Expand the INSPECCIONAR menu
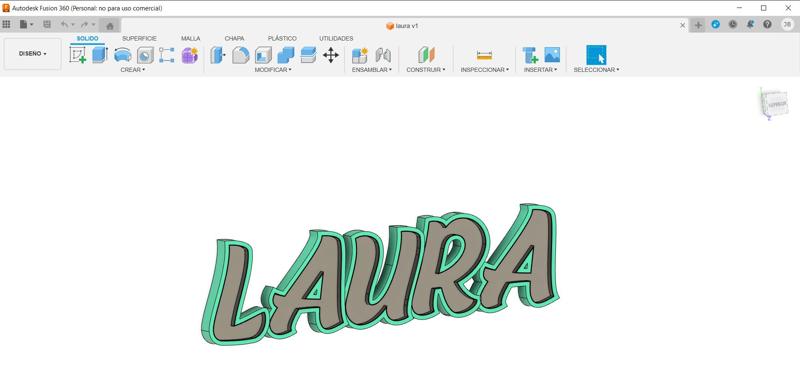 pyautogui.click(x=485, y=69)
